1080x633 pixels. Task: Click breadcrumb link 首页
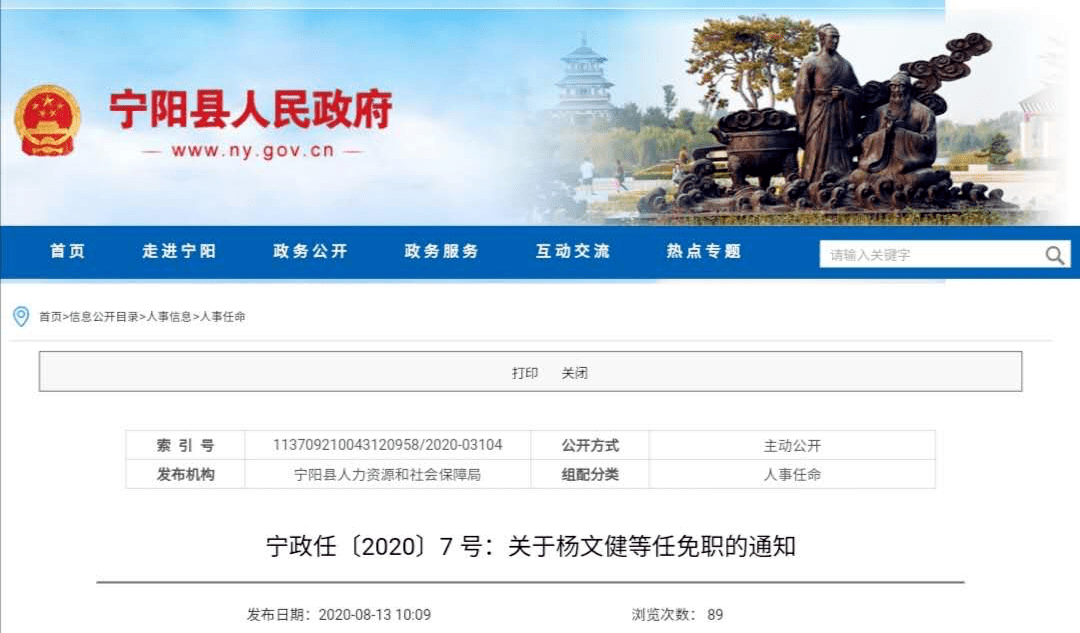click(x=50, y=317)
